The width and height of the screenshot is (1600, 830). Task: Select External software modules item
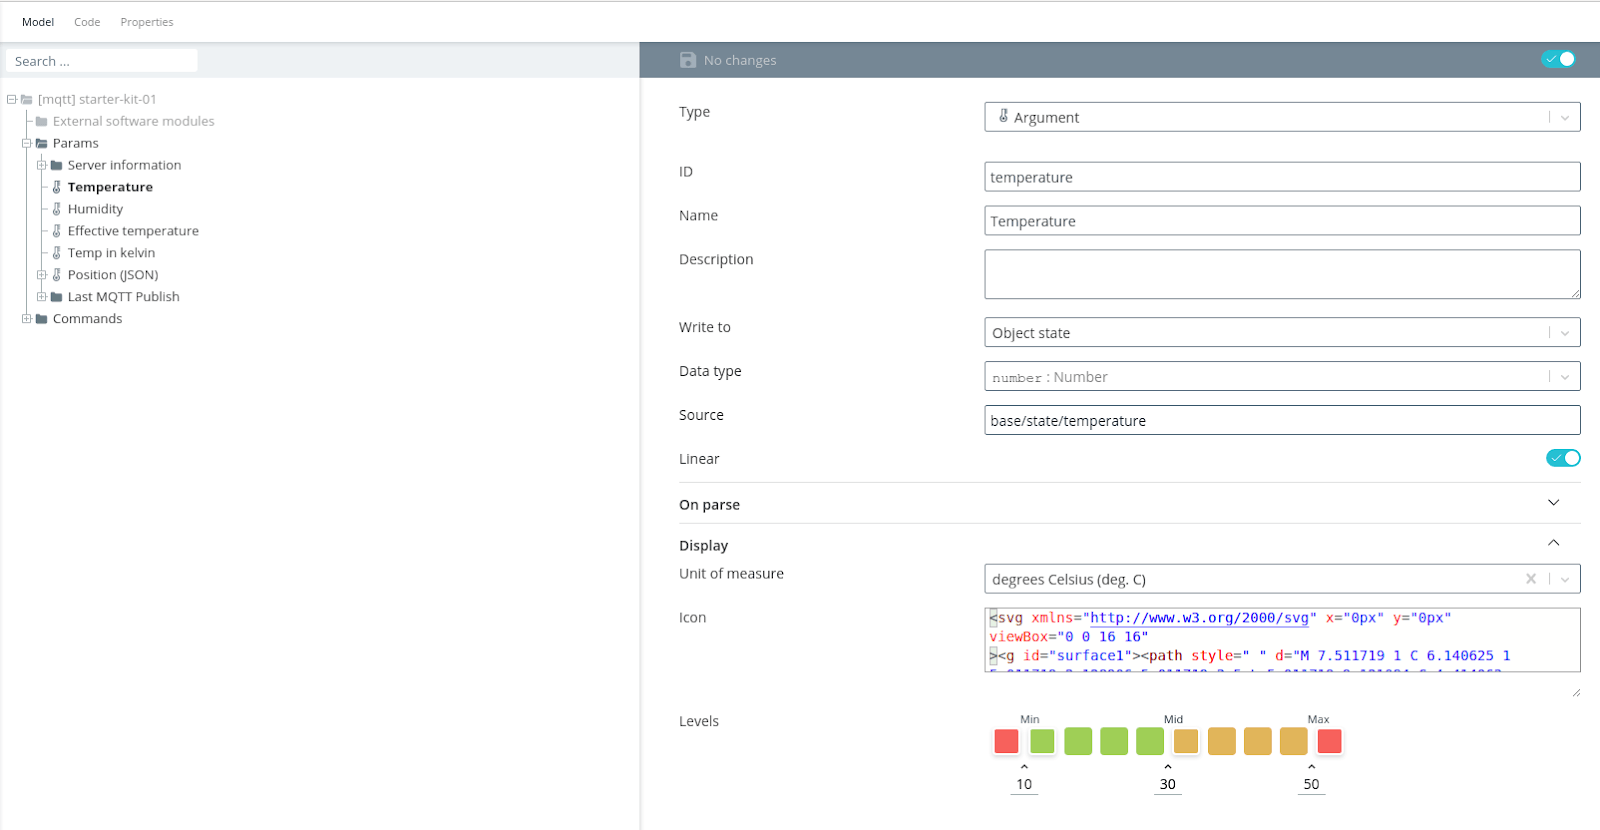134,121
